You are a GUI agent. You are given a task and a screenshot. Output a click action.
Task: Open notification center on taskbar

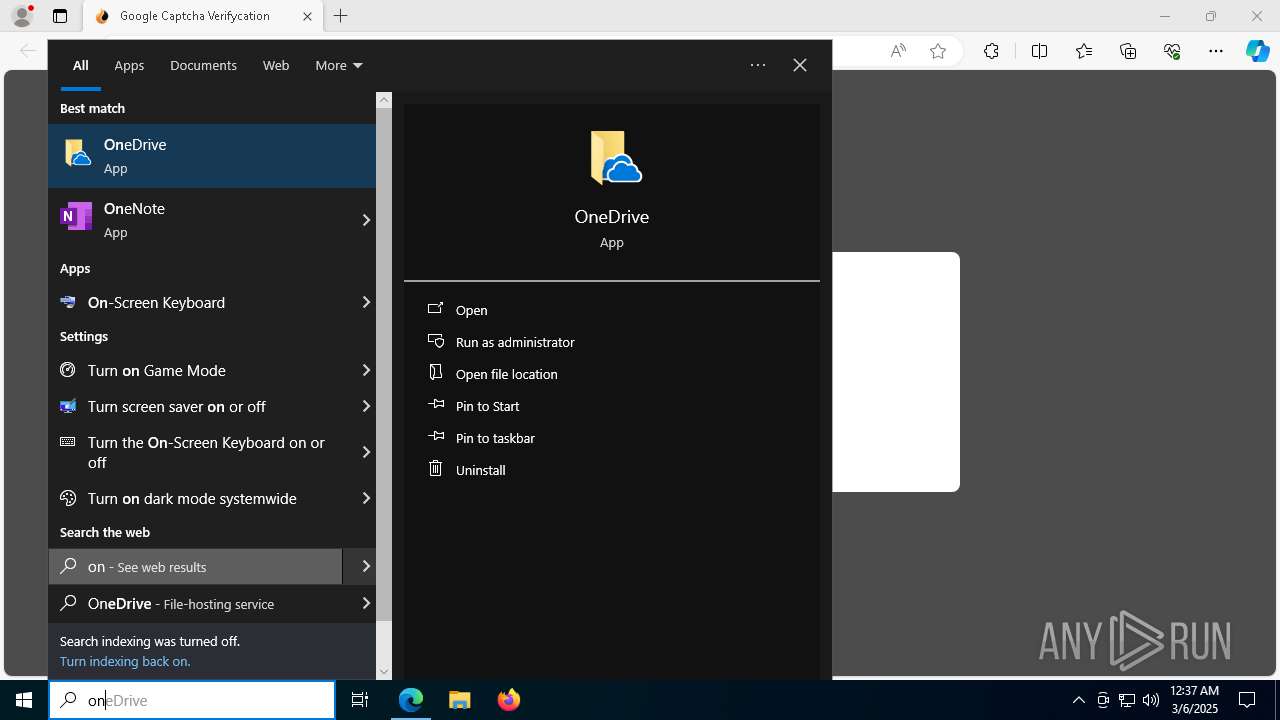click(1247, 700)
